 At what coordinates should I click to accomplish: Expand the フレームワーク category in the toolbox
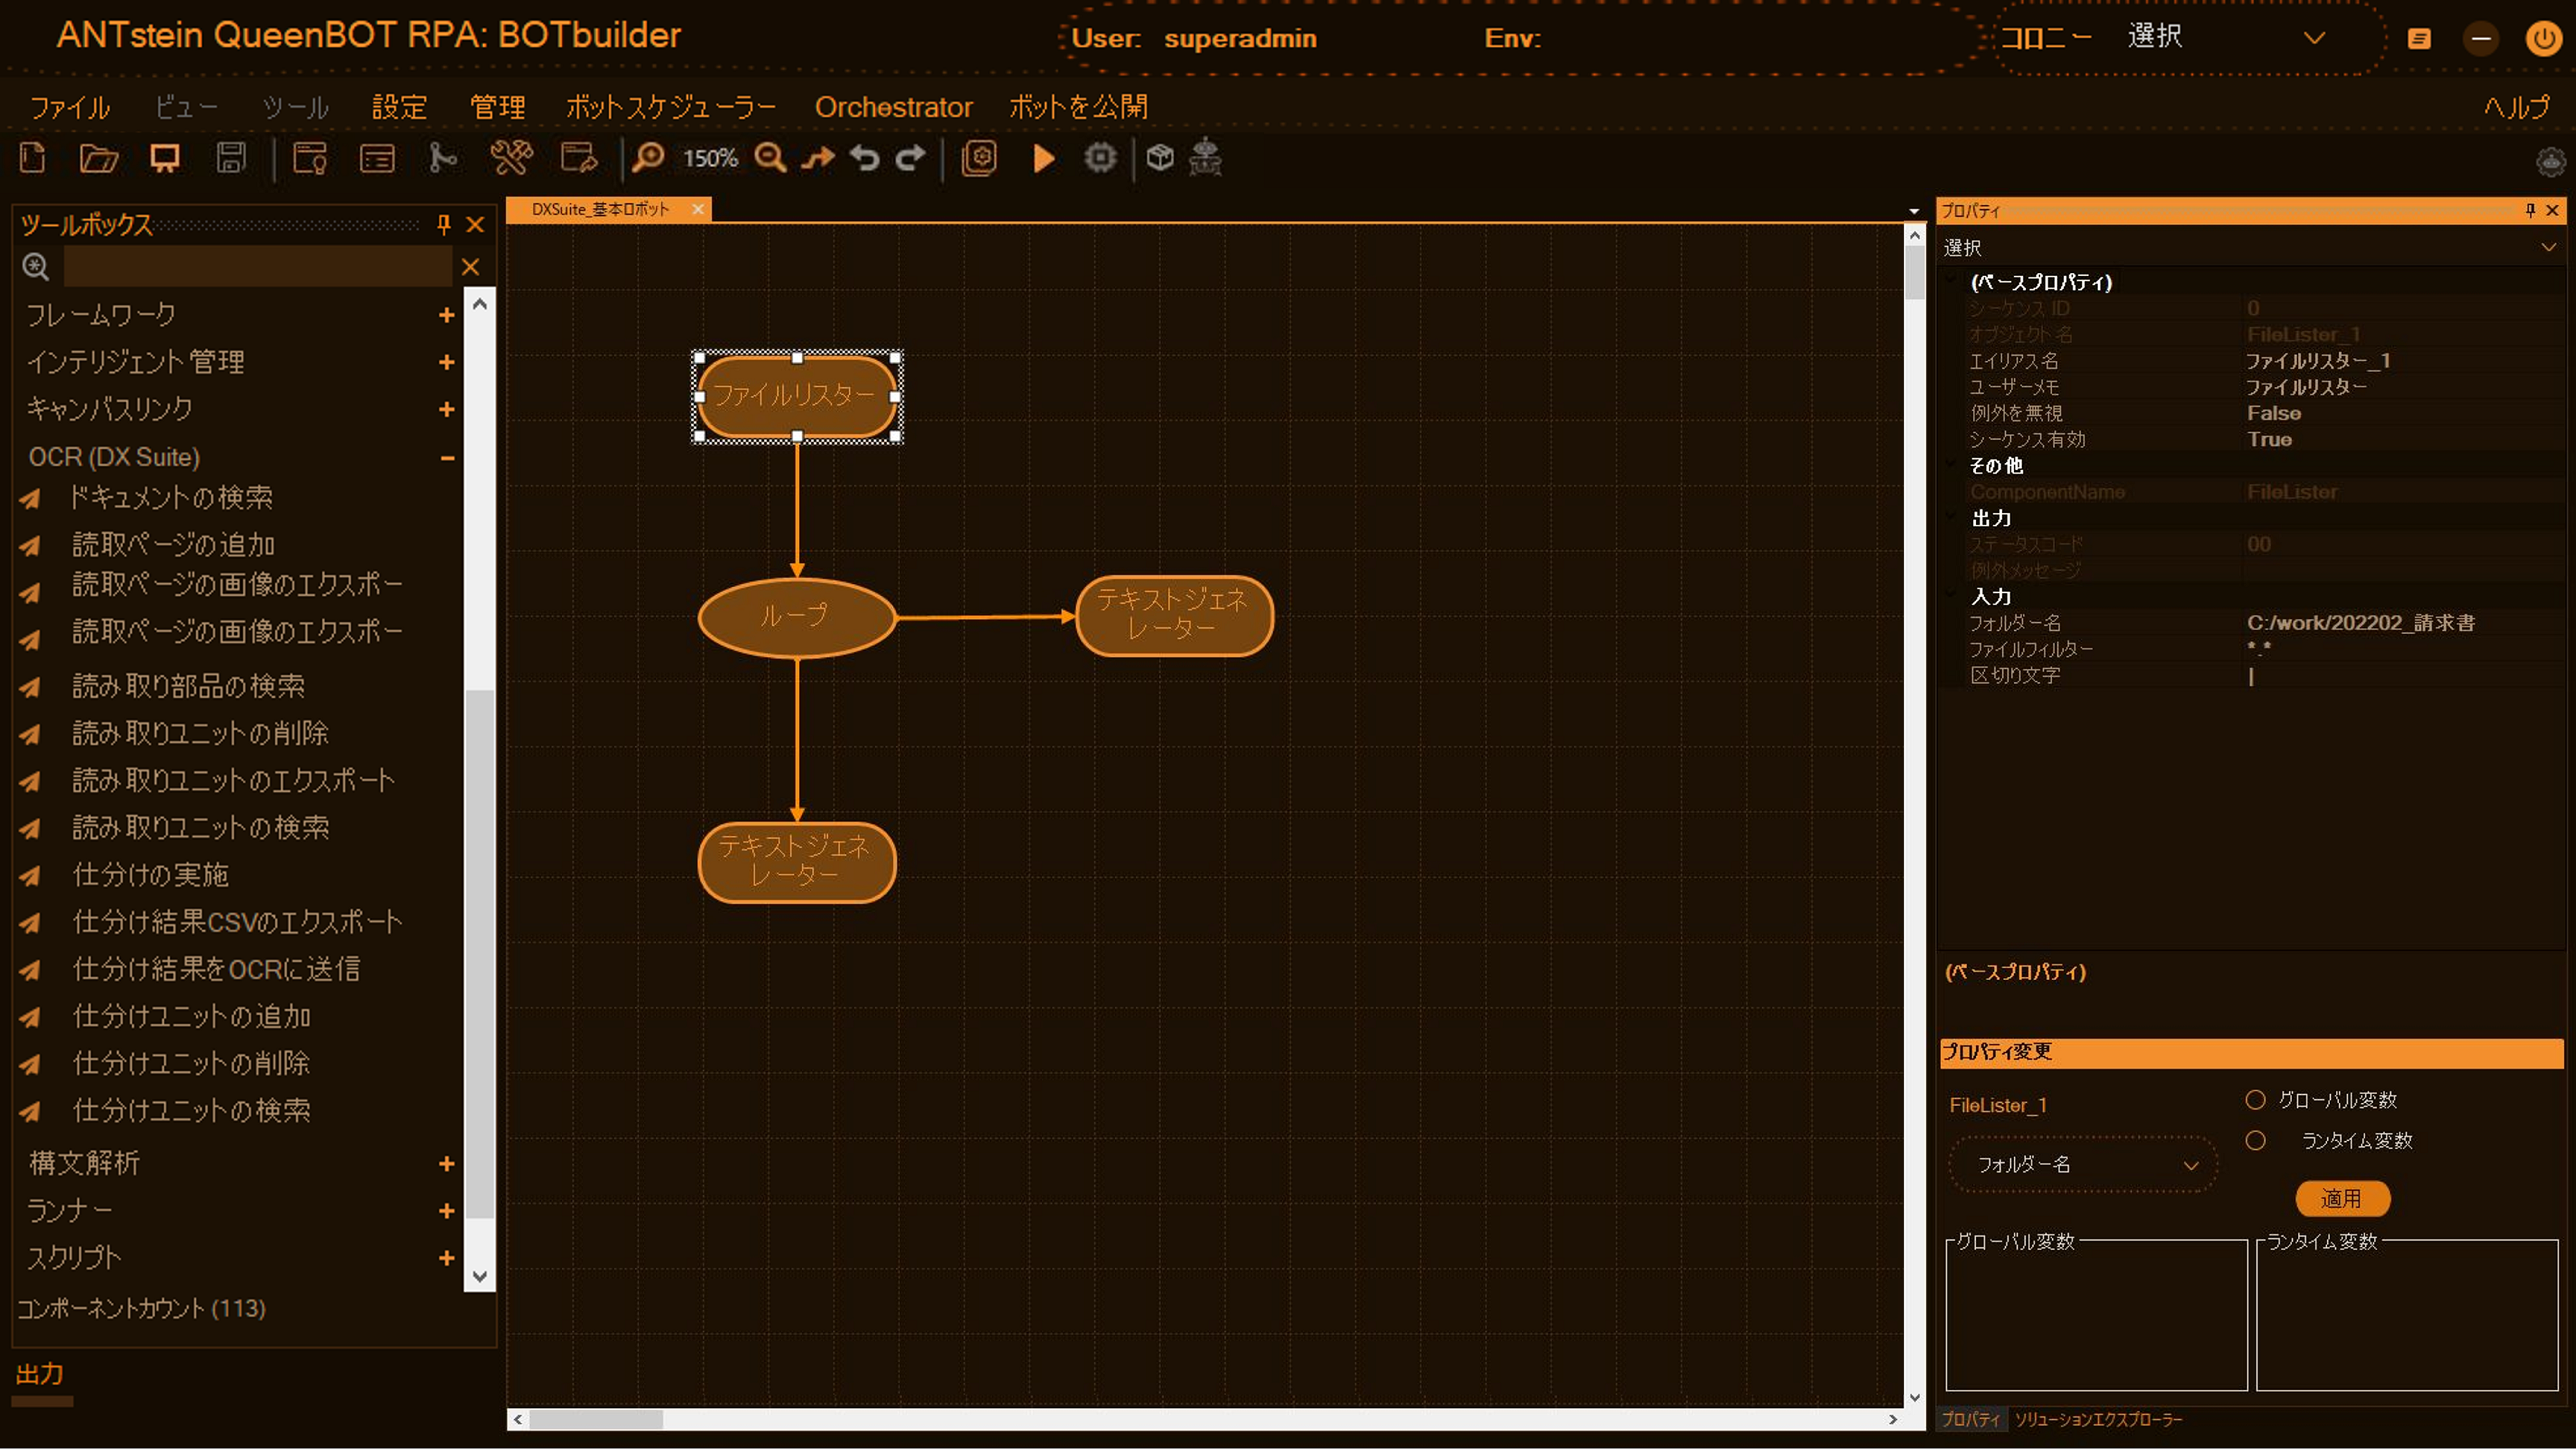click(446, 314)
